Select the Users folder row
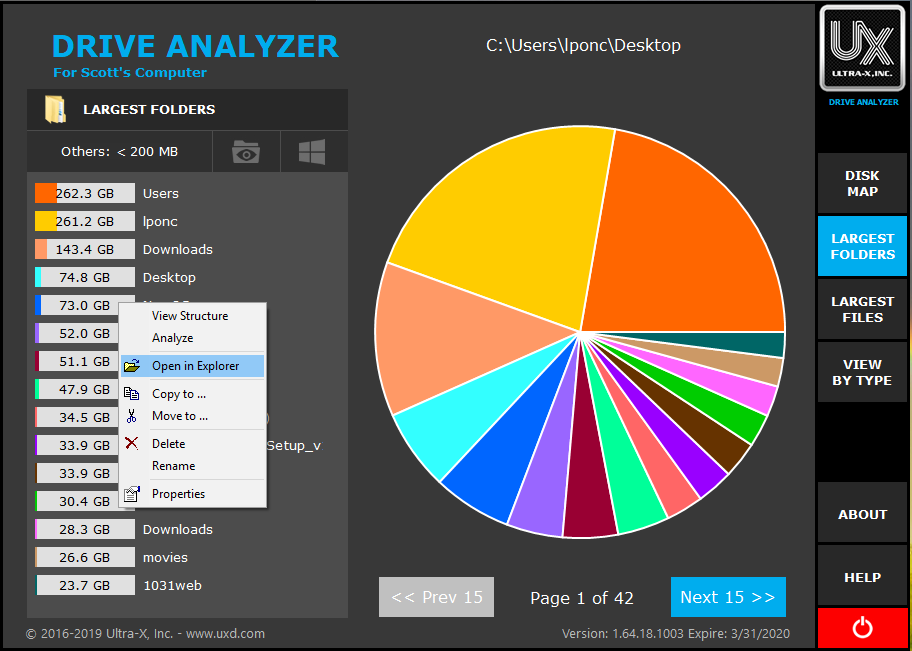The width and height of the screenshot is (912, 651). coord(160,193)
